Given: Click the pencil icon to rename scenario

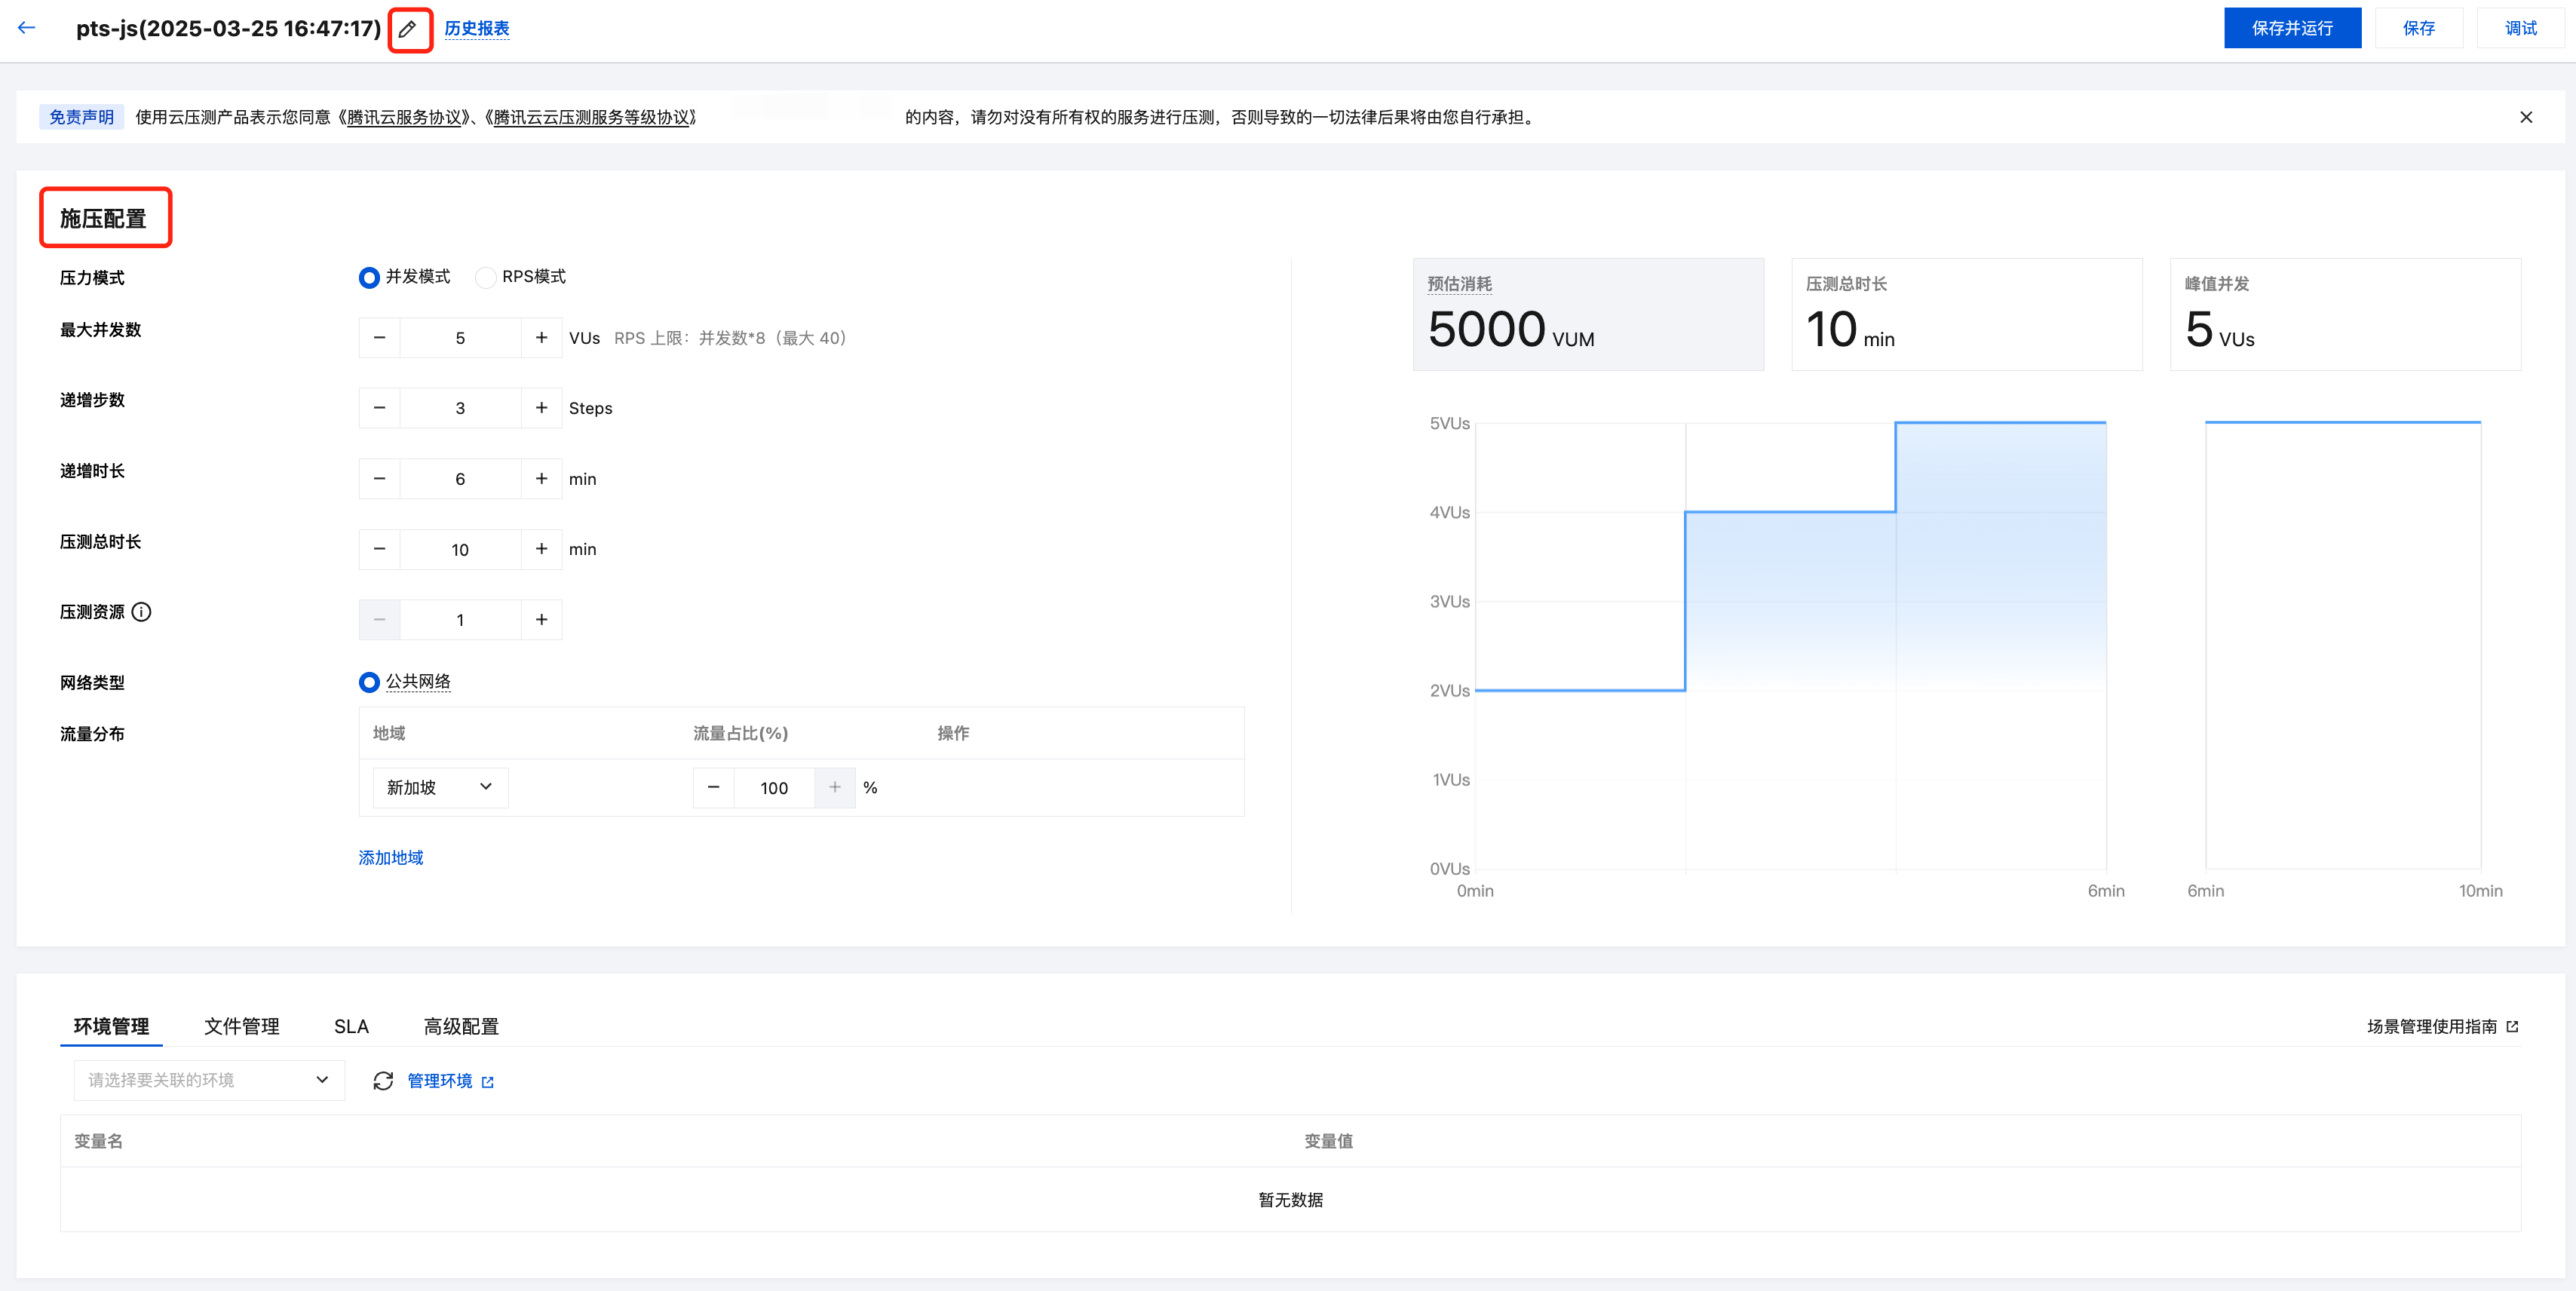Looking at the screenshot, I should [408, 29].
